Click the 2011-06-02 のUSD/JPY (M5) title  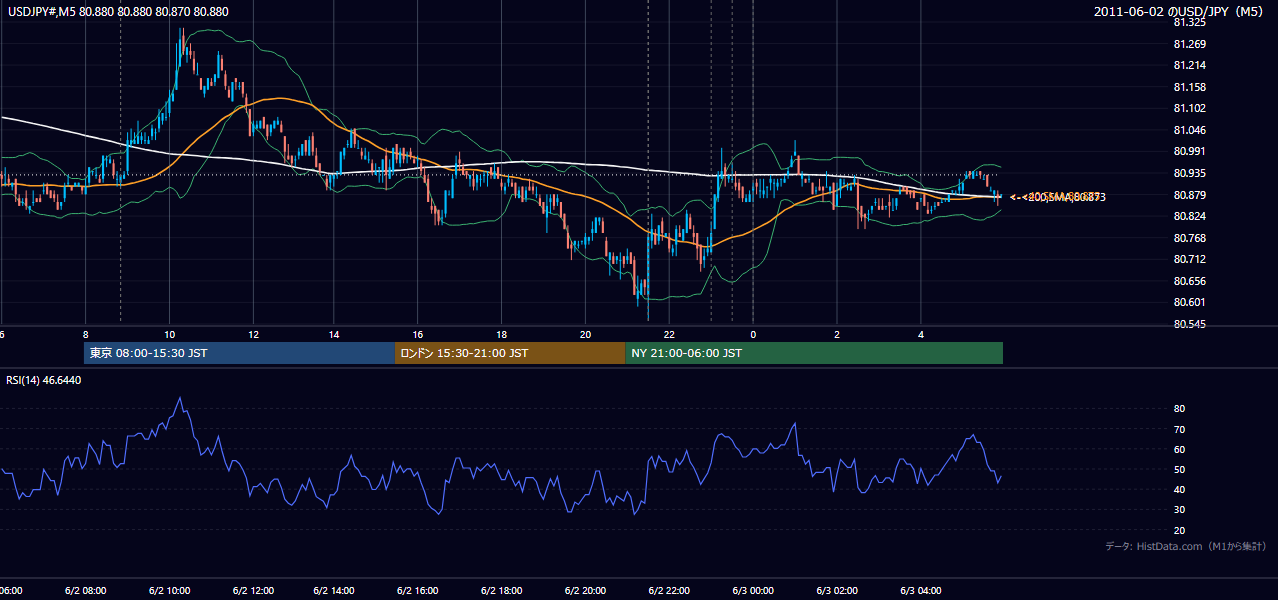[1180, 11]
